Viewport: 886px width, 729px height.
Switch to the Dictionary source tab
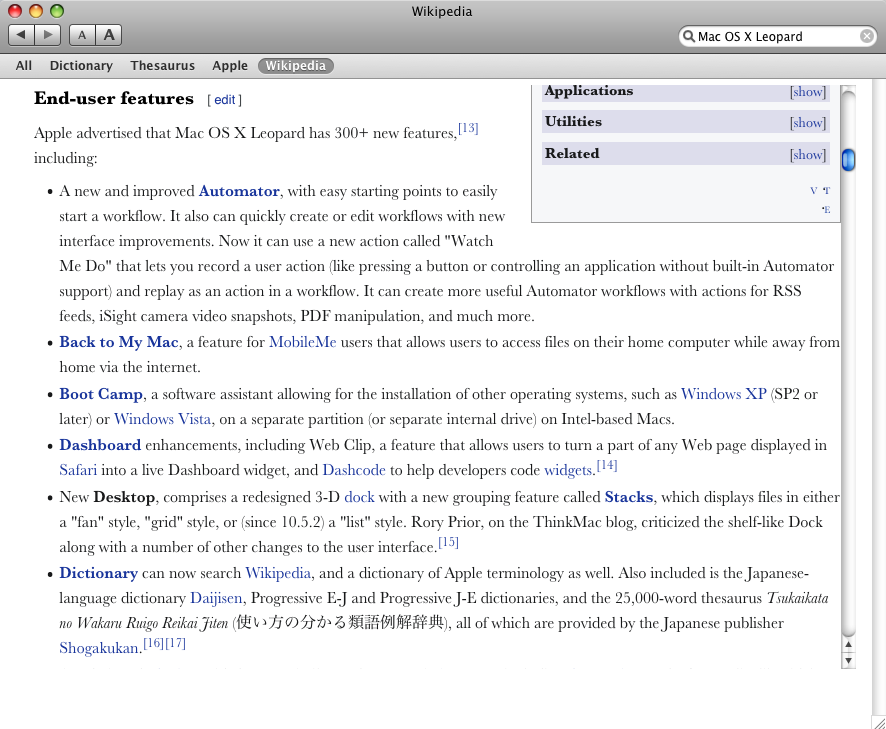(81, 66)
